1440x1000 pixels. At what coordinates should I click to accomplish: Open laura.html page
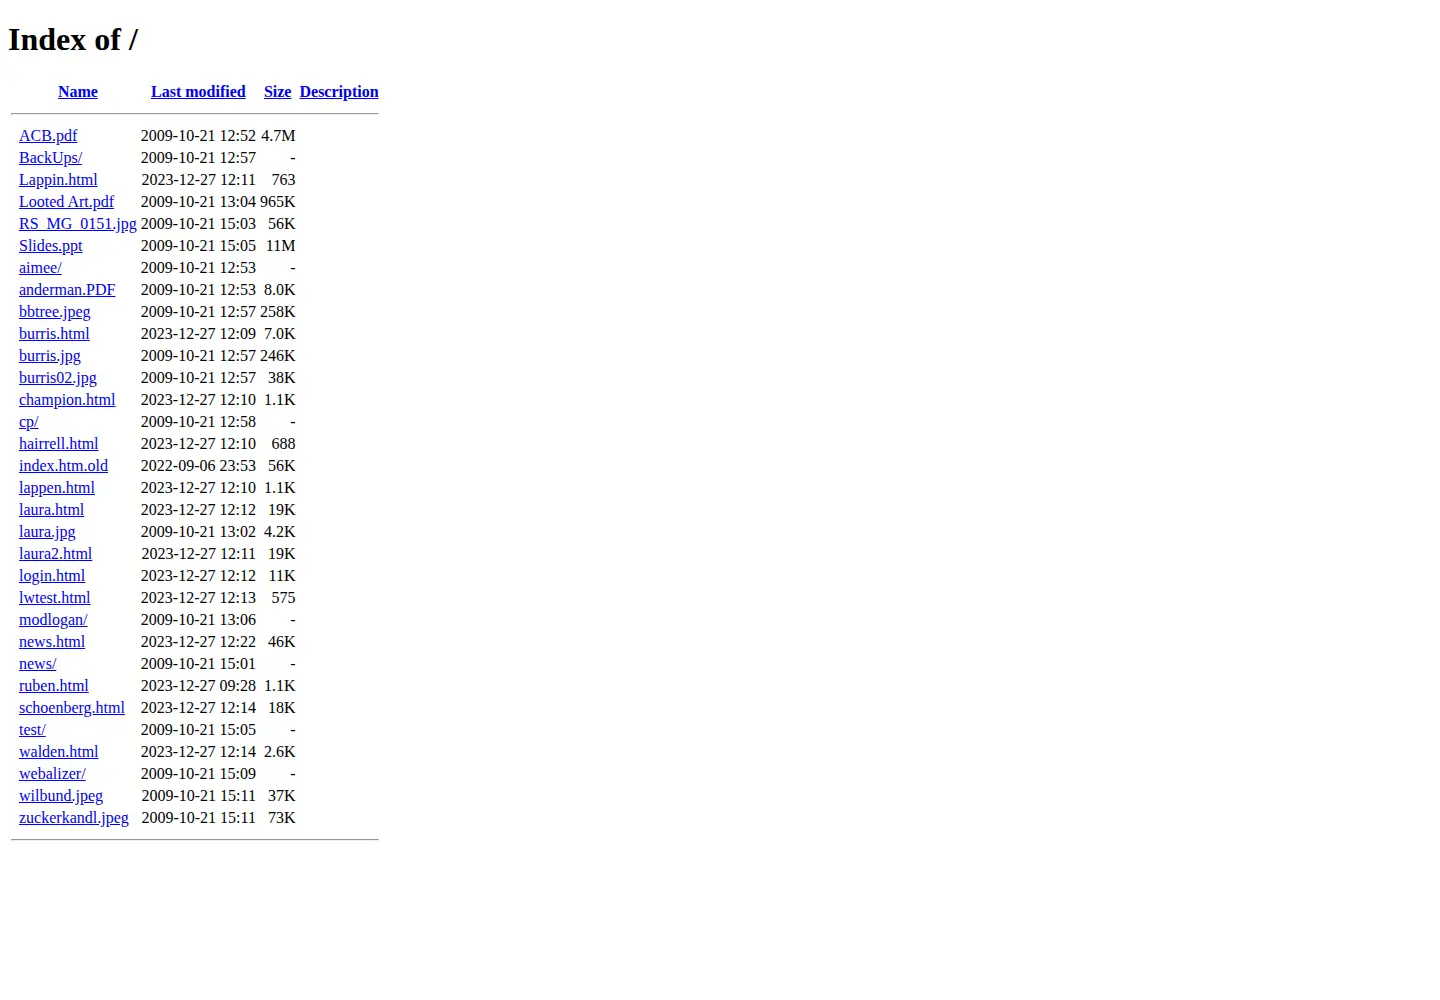click(51, 510)
